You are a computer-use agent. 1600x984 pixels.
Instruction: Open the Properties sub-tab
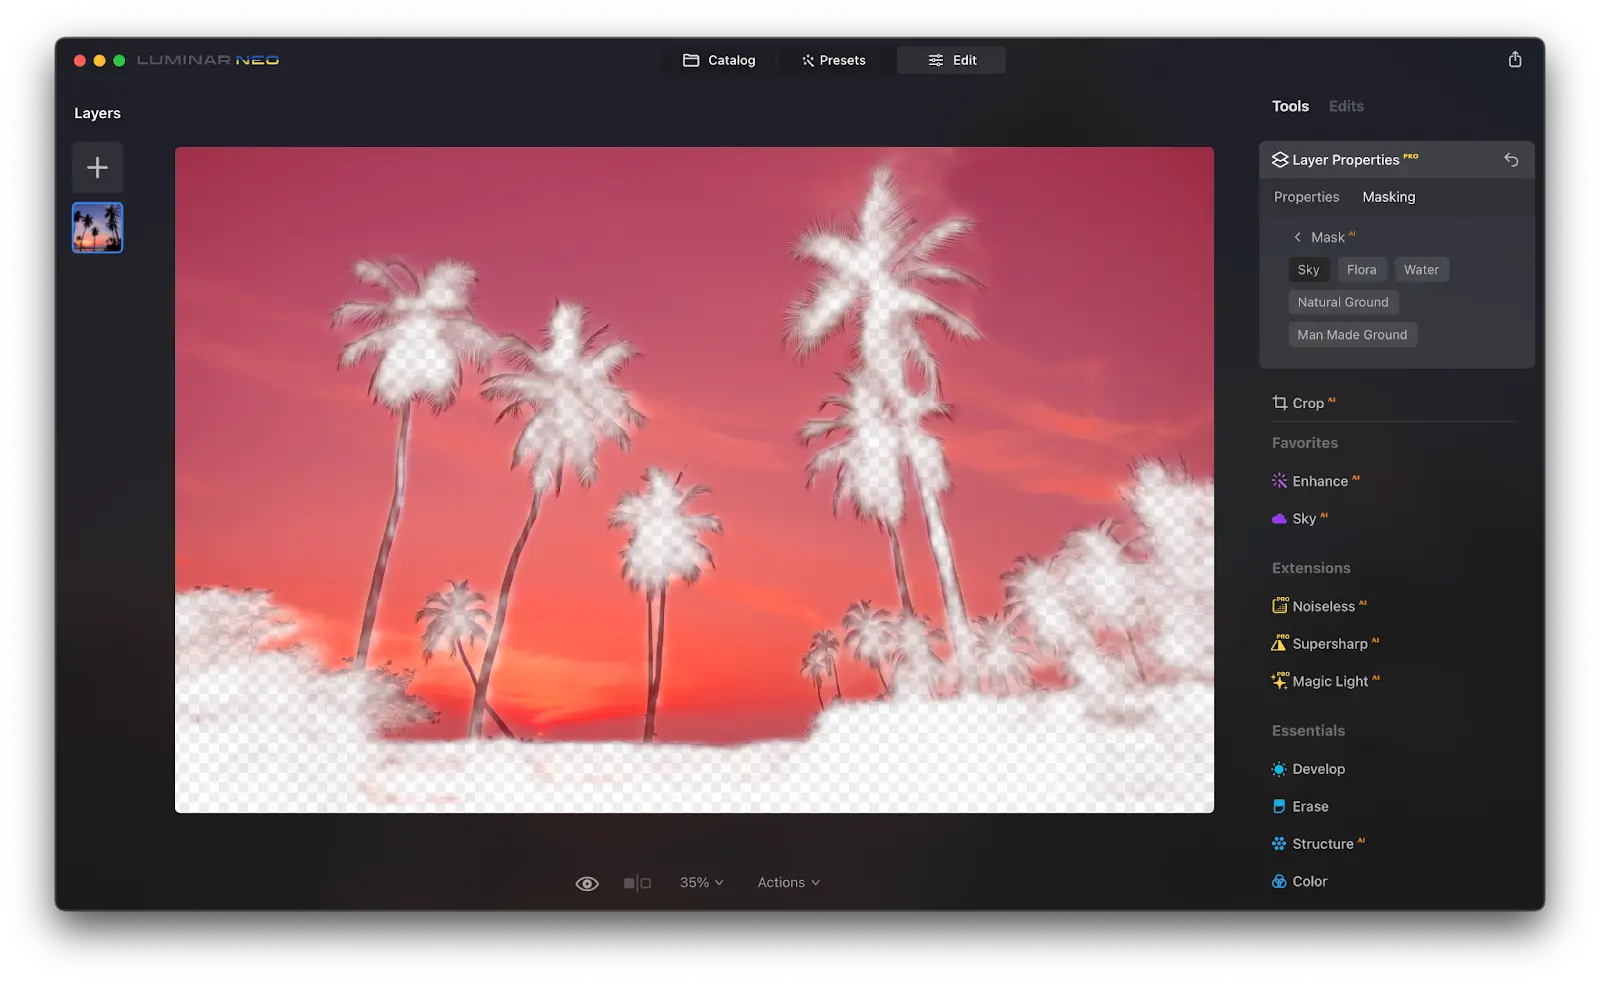tap(1306, 197)
